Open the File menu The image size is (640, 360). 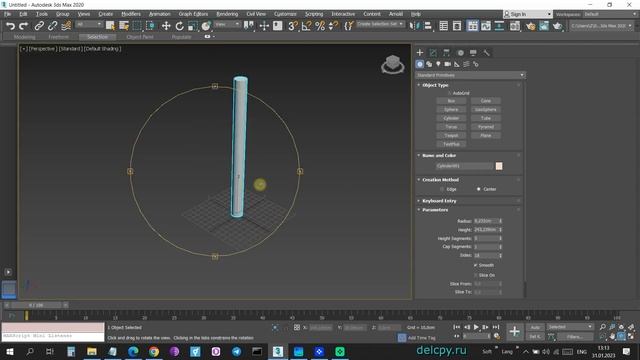click(x=7, y=14)
